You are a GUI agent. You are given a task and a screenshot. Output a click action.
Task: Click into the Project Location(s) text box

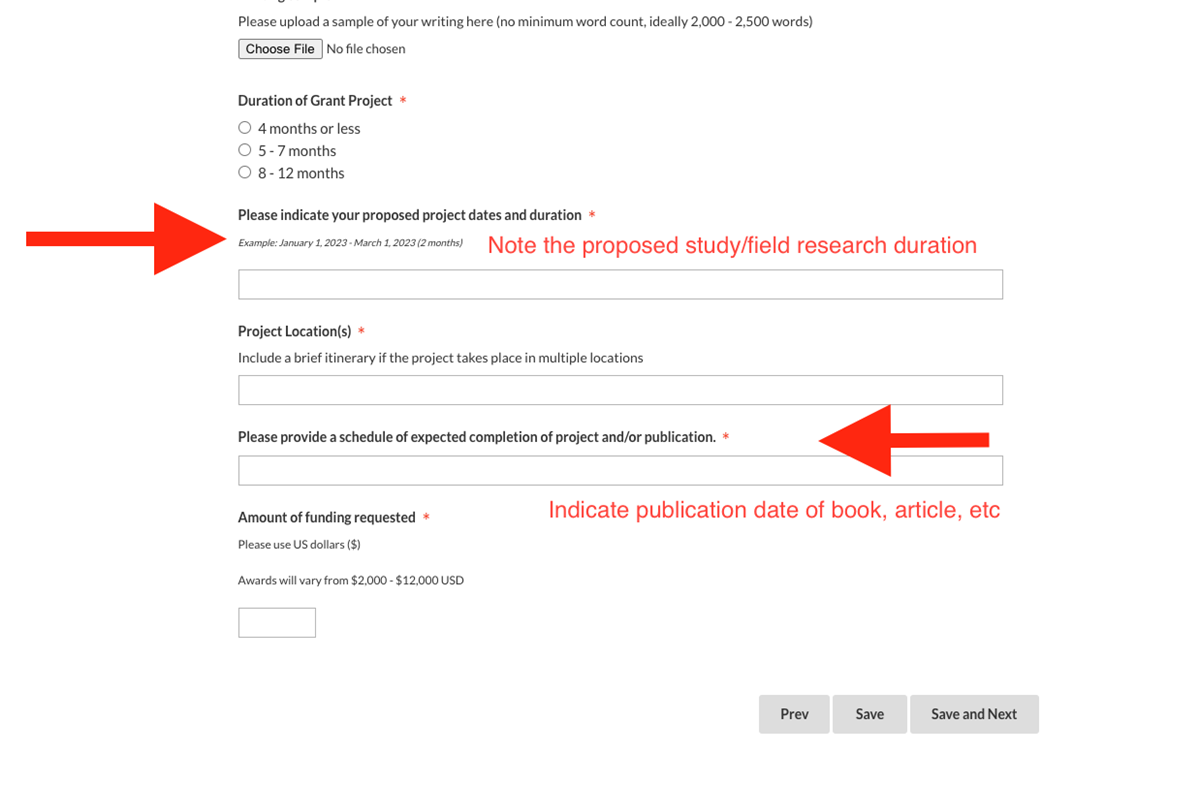click(620, 390)
